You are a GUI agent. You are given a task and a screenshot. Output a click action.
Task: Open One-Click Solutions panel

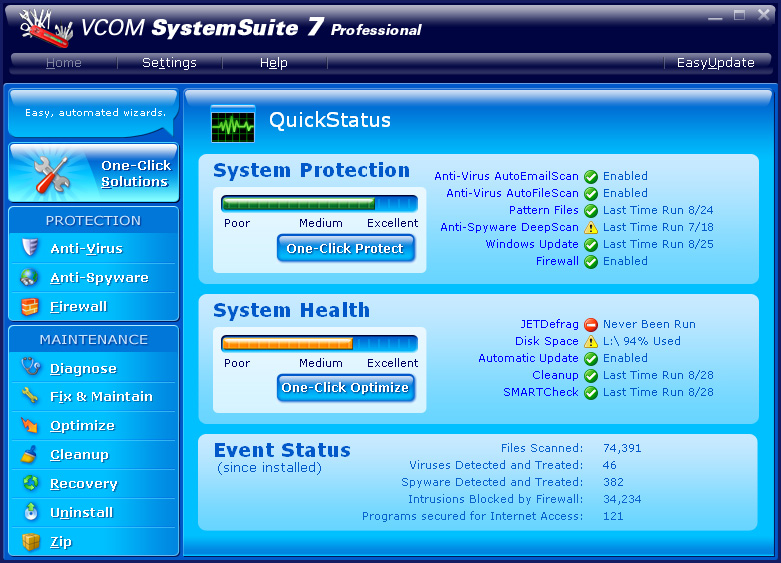94,173
